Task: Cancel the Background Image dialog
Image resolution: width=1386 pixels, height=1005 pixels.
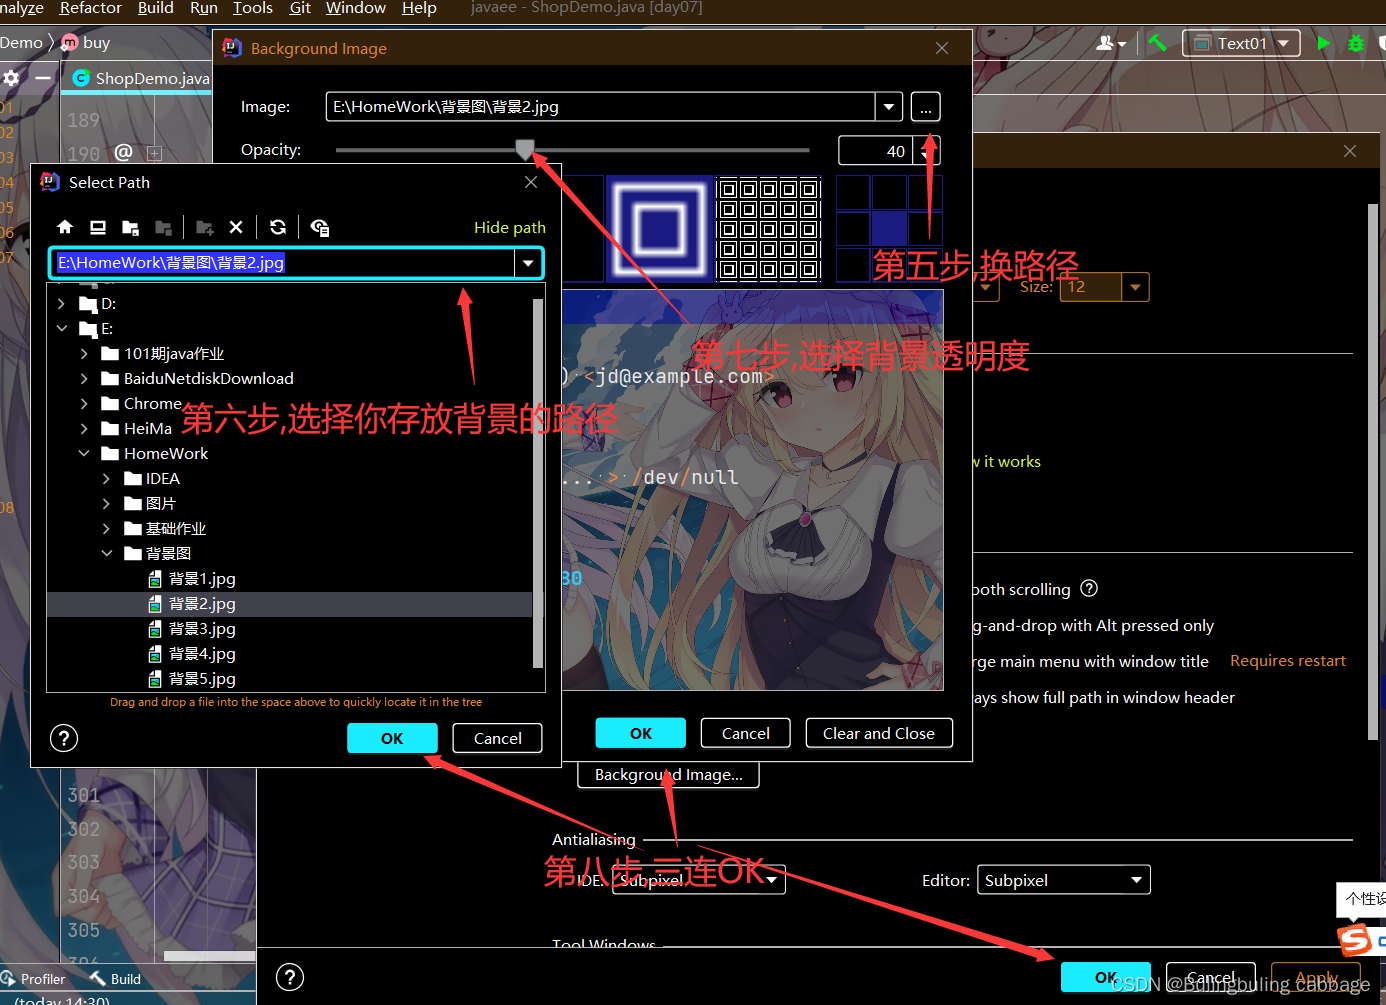Action: [745, 733]
